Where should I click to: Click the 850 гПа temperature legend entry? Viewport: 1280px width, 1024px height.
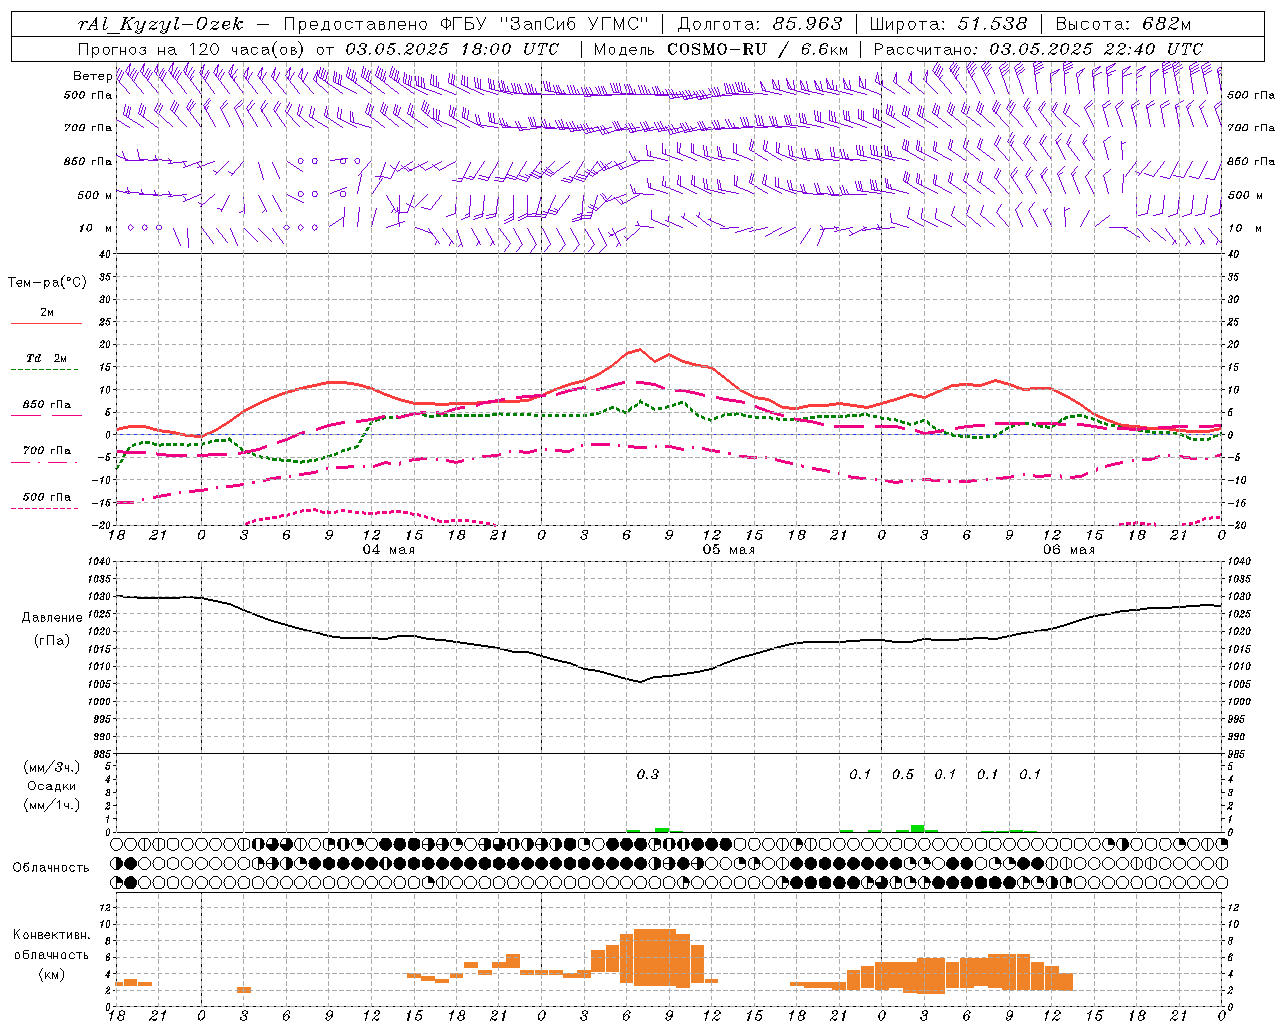[47, 405]
